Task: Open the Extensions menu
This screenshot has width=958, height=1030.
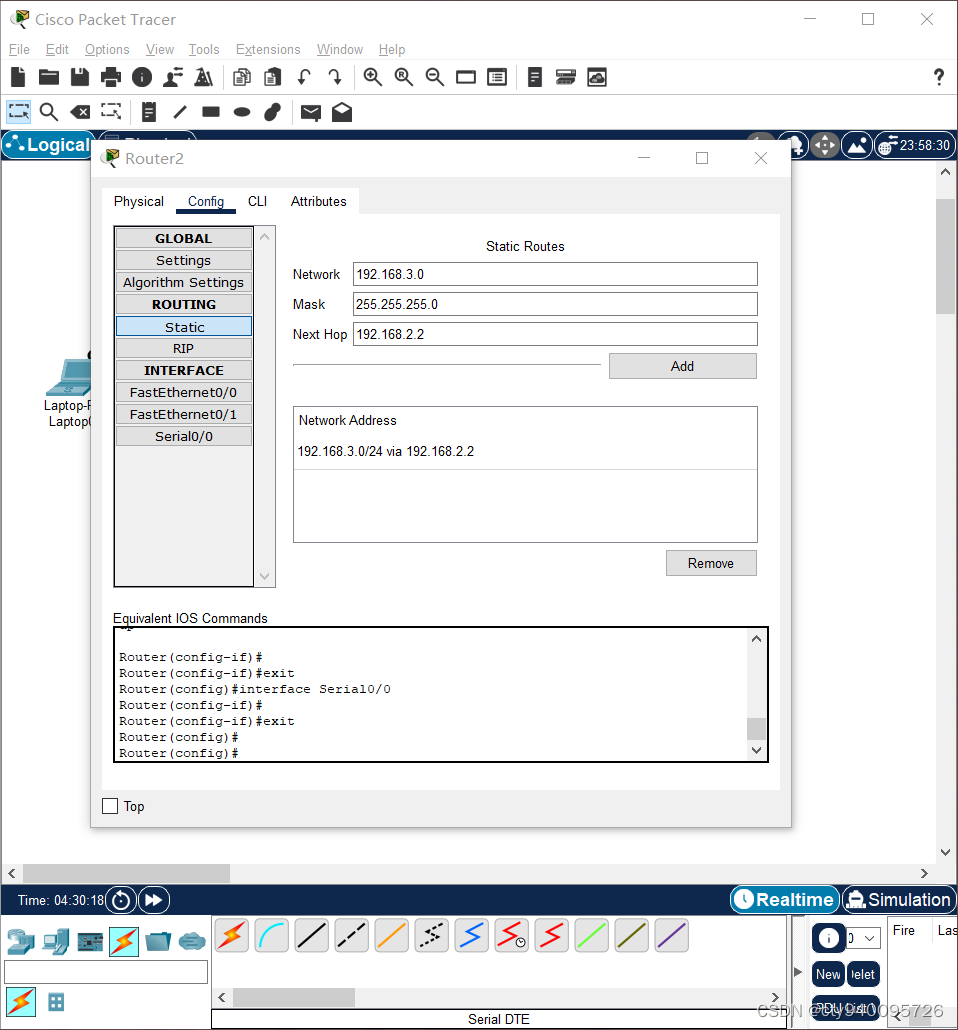Action: pos(268,50)
